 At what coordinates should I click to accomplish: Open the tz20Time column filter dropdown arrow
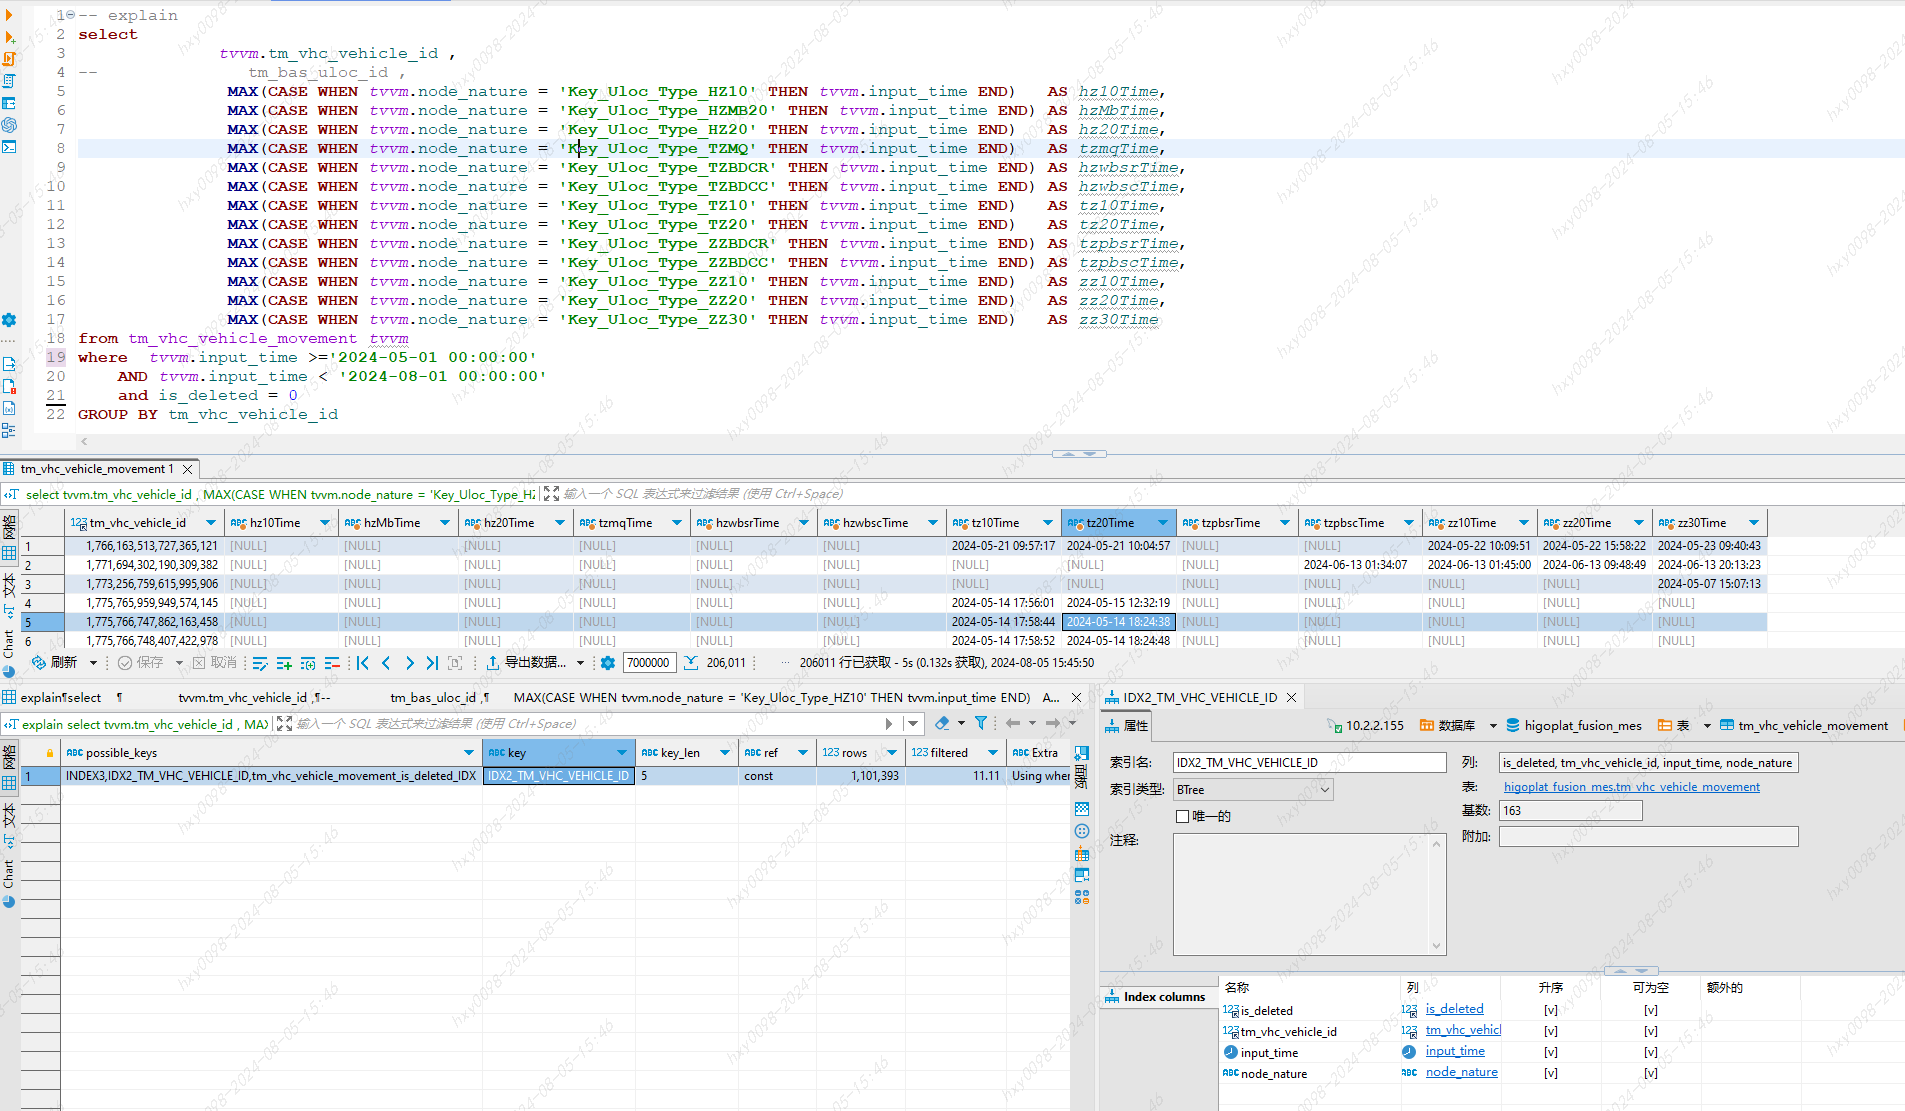click(1162, 523)
